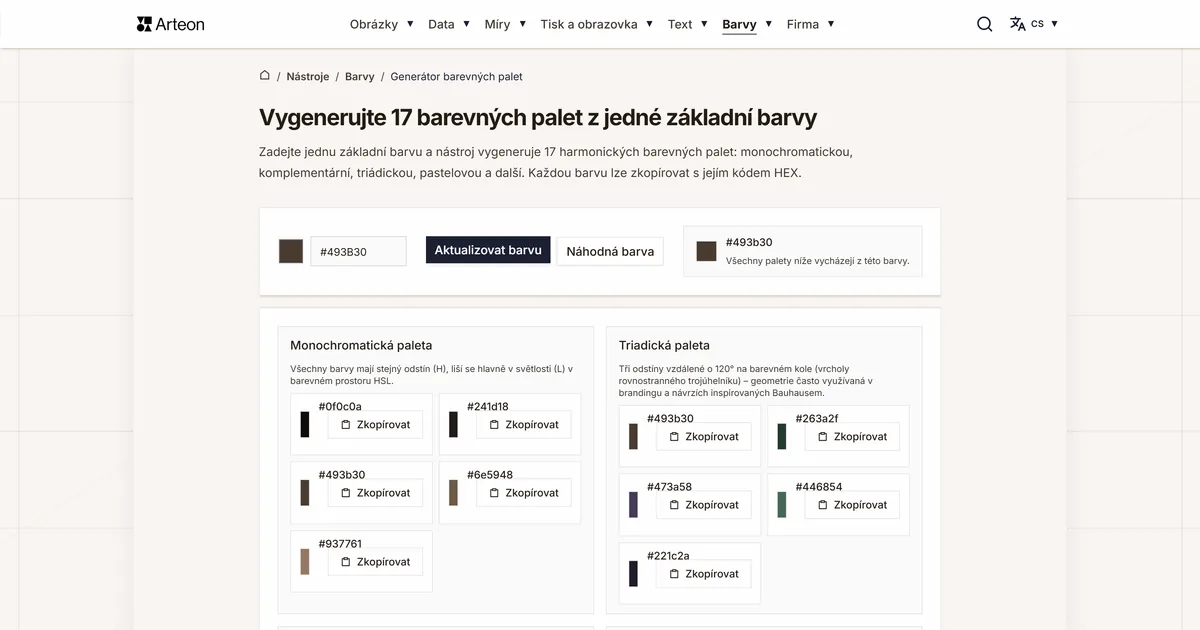1200x630 pixels.
Task: Open the search magnifier icon
Action: pyautogui.click(x=985, y=24)
